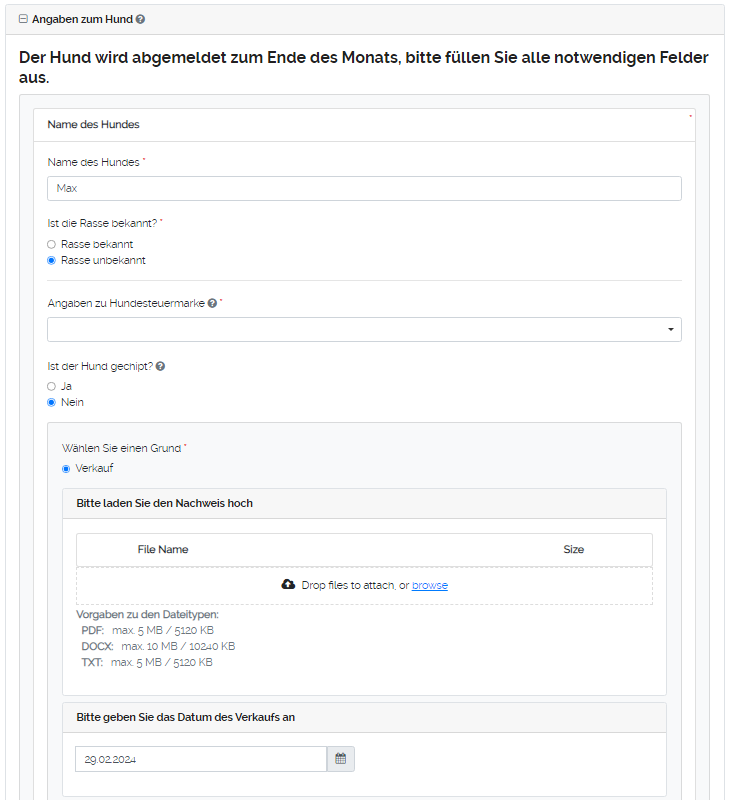Click the Size column header

(573, 549)
